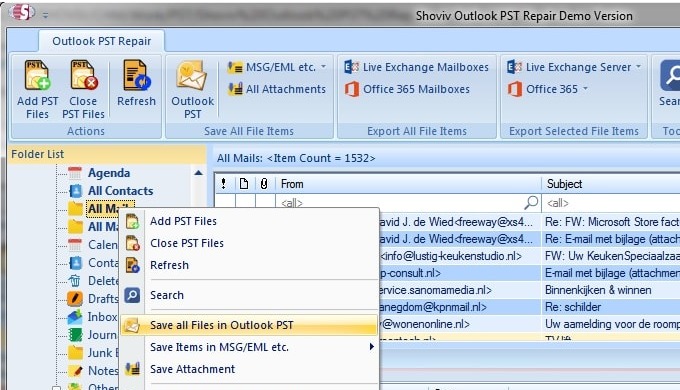
Task: Click the Journal folder icon
Action: pyautogui.click(x=75, y=334)
